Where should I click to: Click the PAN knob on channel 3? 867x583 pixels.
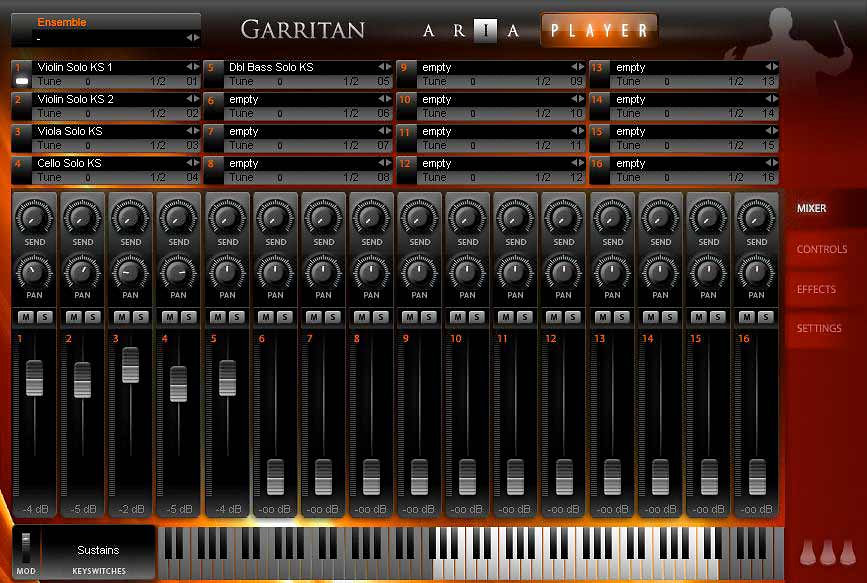point(130,271)
